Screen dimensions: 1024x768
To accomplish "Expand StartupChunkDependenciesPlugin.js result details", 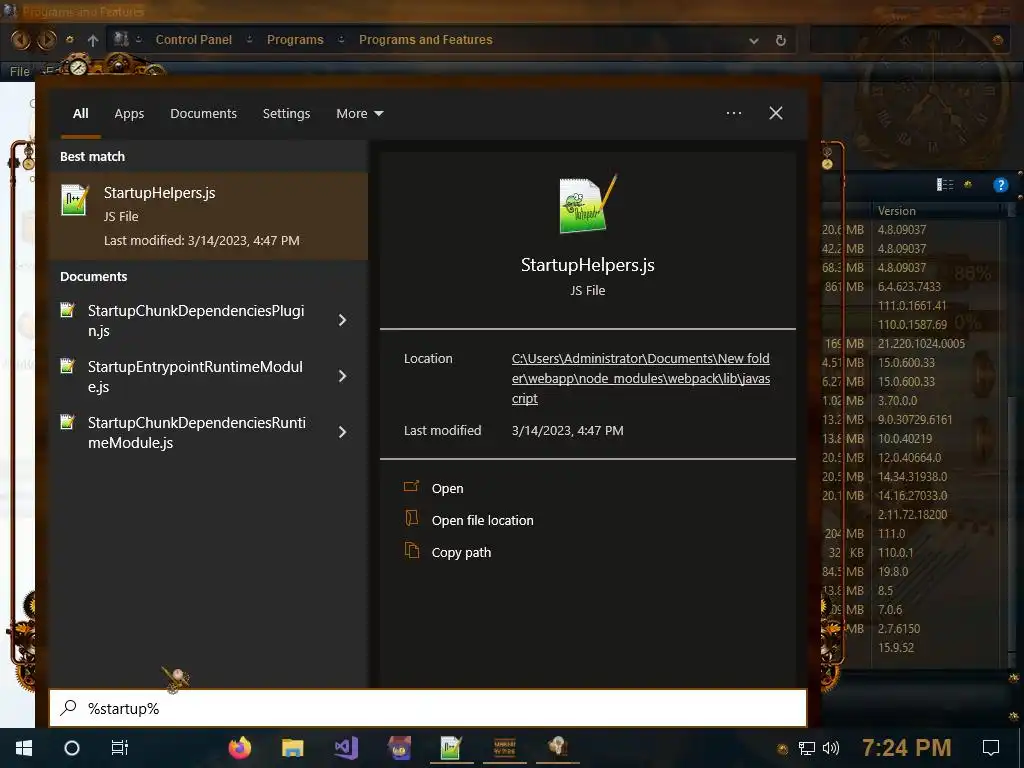I will [x=342, y=320].
